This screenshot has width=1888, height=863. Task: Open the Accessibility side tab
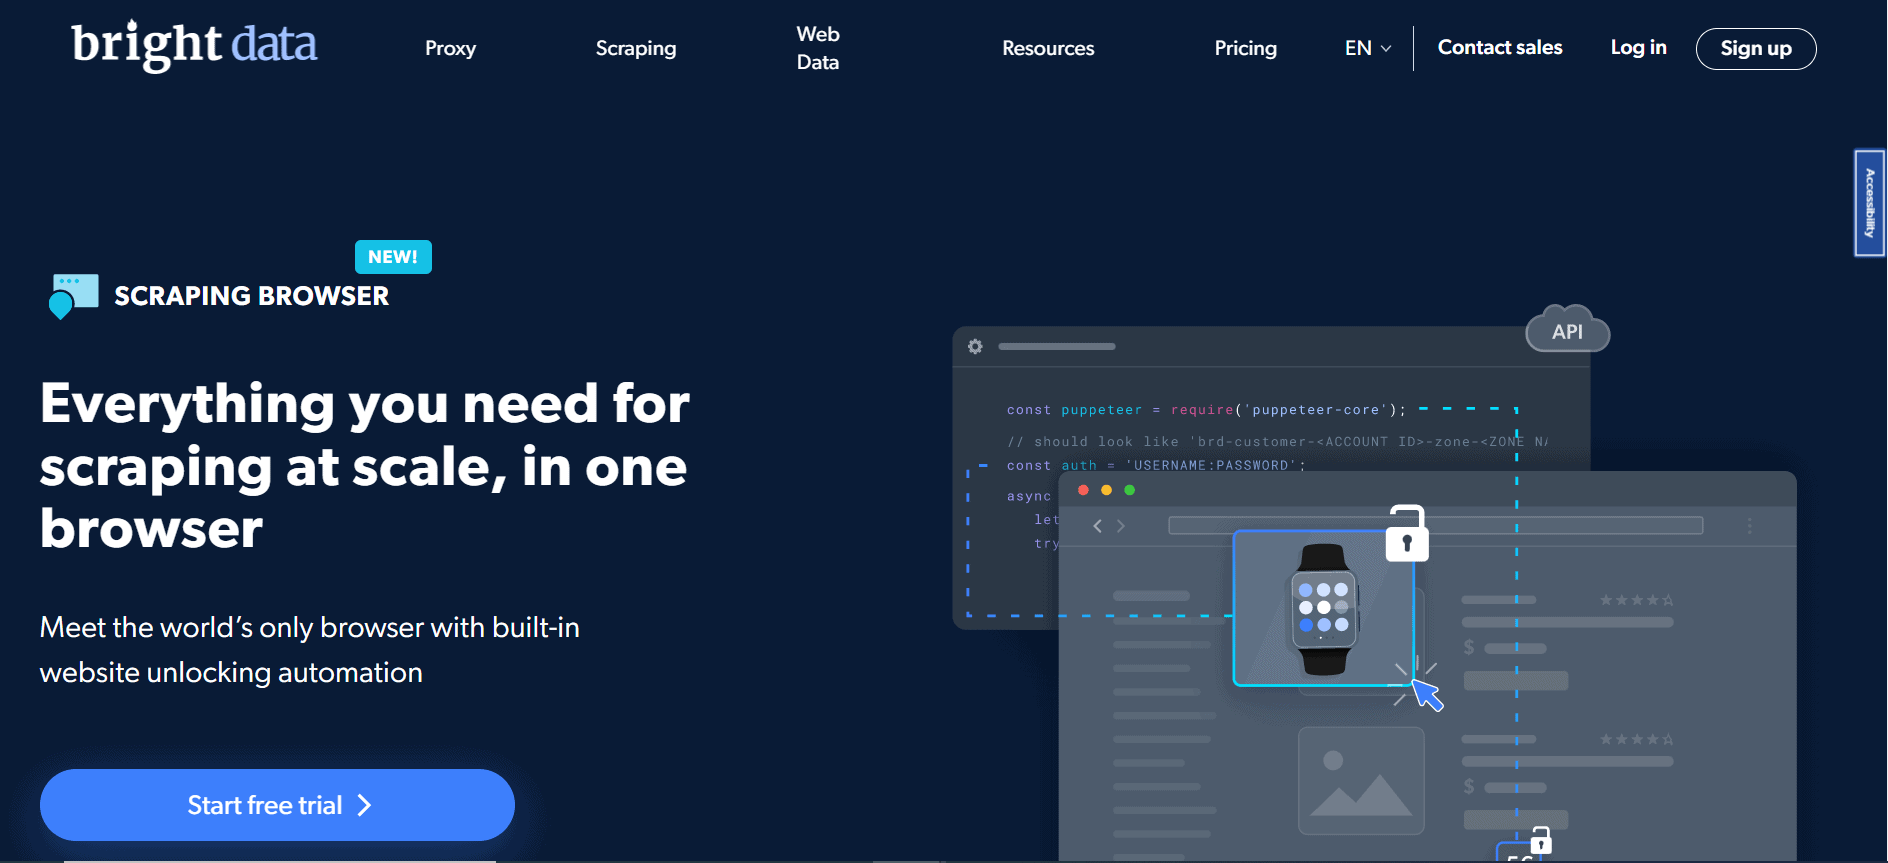(1870, 203)
